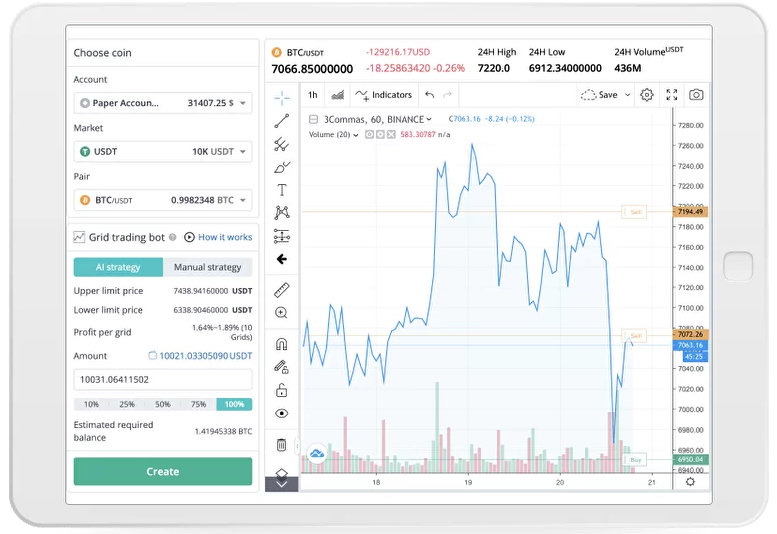
Task: Switch to the Manual strategy tab
Action: coord(208,267)
